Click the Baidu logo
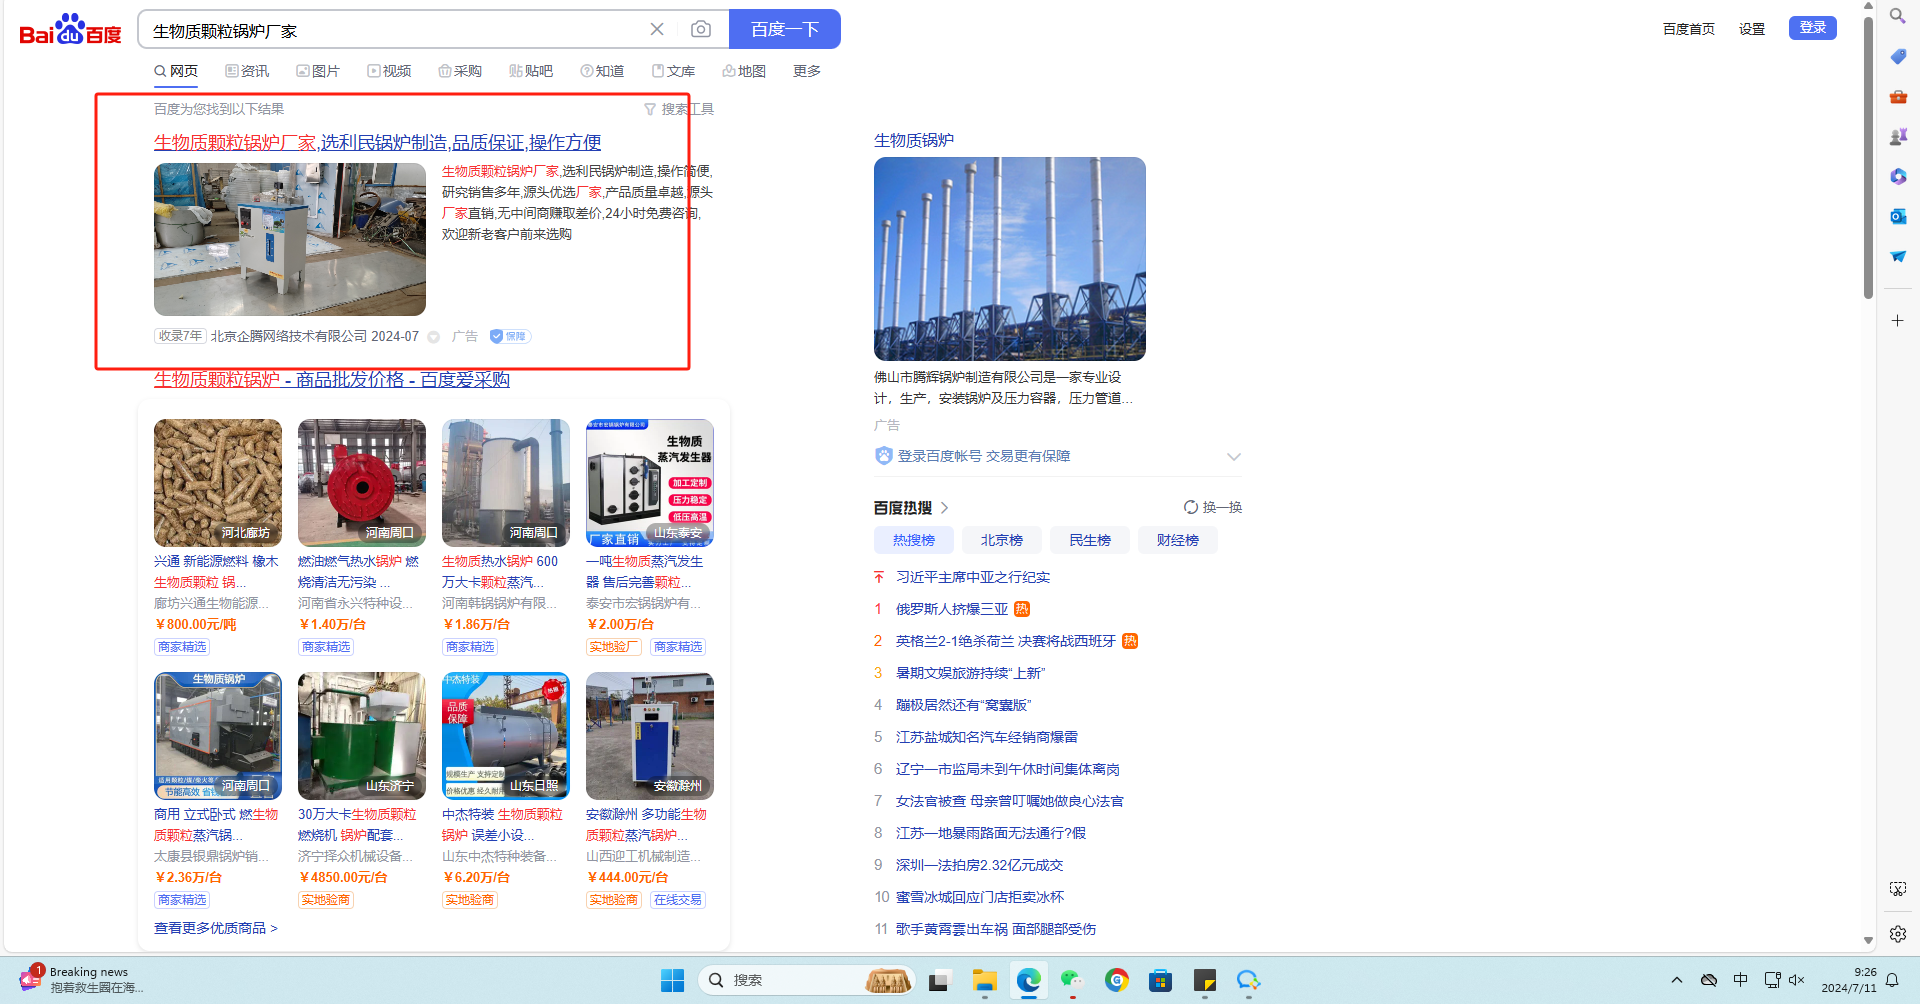This screenshot has height=1004, width=1920. [70, 30]
